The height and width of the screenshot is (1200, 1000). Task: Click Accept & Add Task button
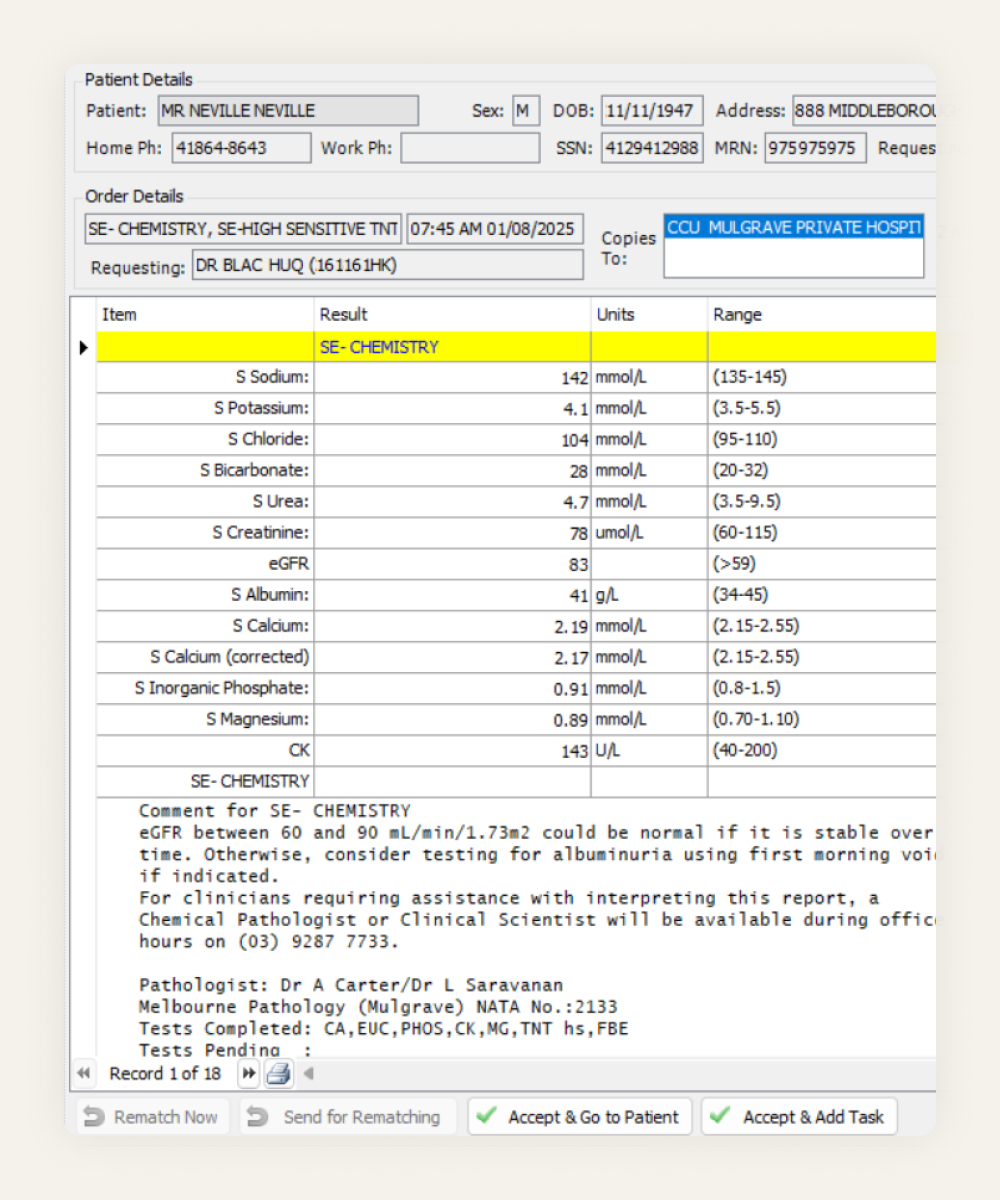(800, 1117)
